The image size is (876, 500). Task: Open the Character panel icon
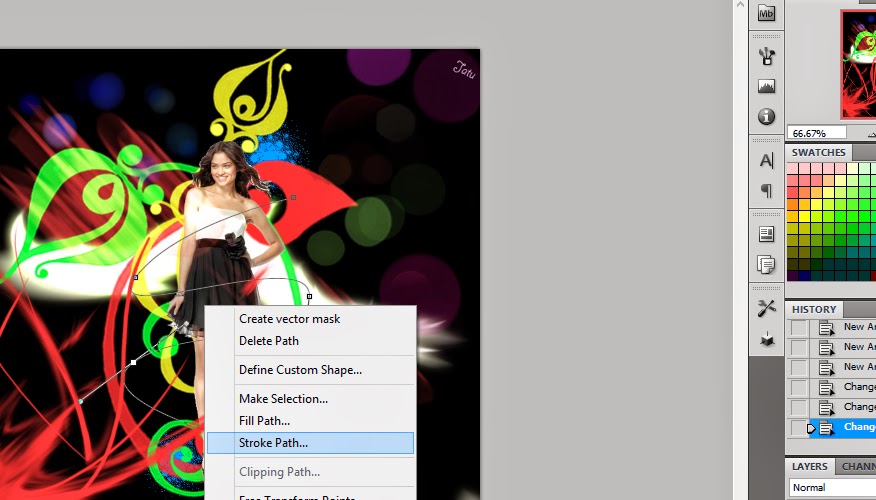[x=766, y=160]
